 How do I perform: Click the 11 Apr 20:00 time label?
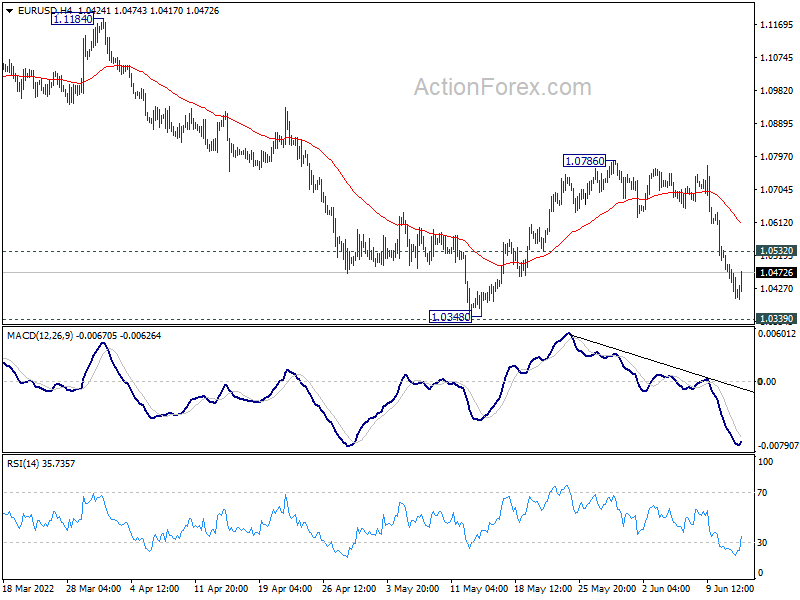(221, 589)
